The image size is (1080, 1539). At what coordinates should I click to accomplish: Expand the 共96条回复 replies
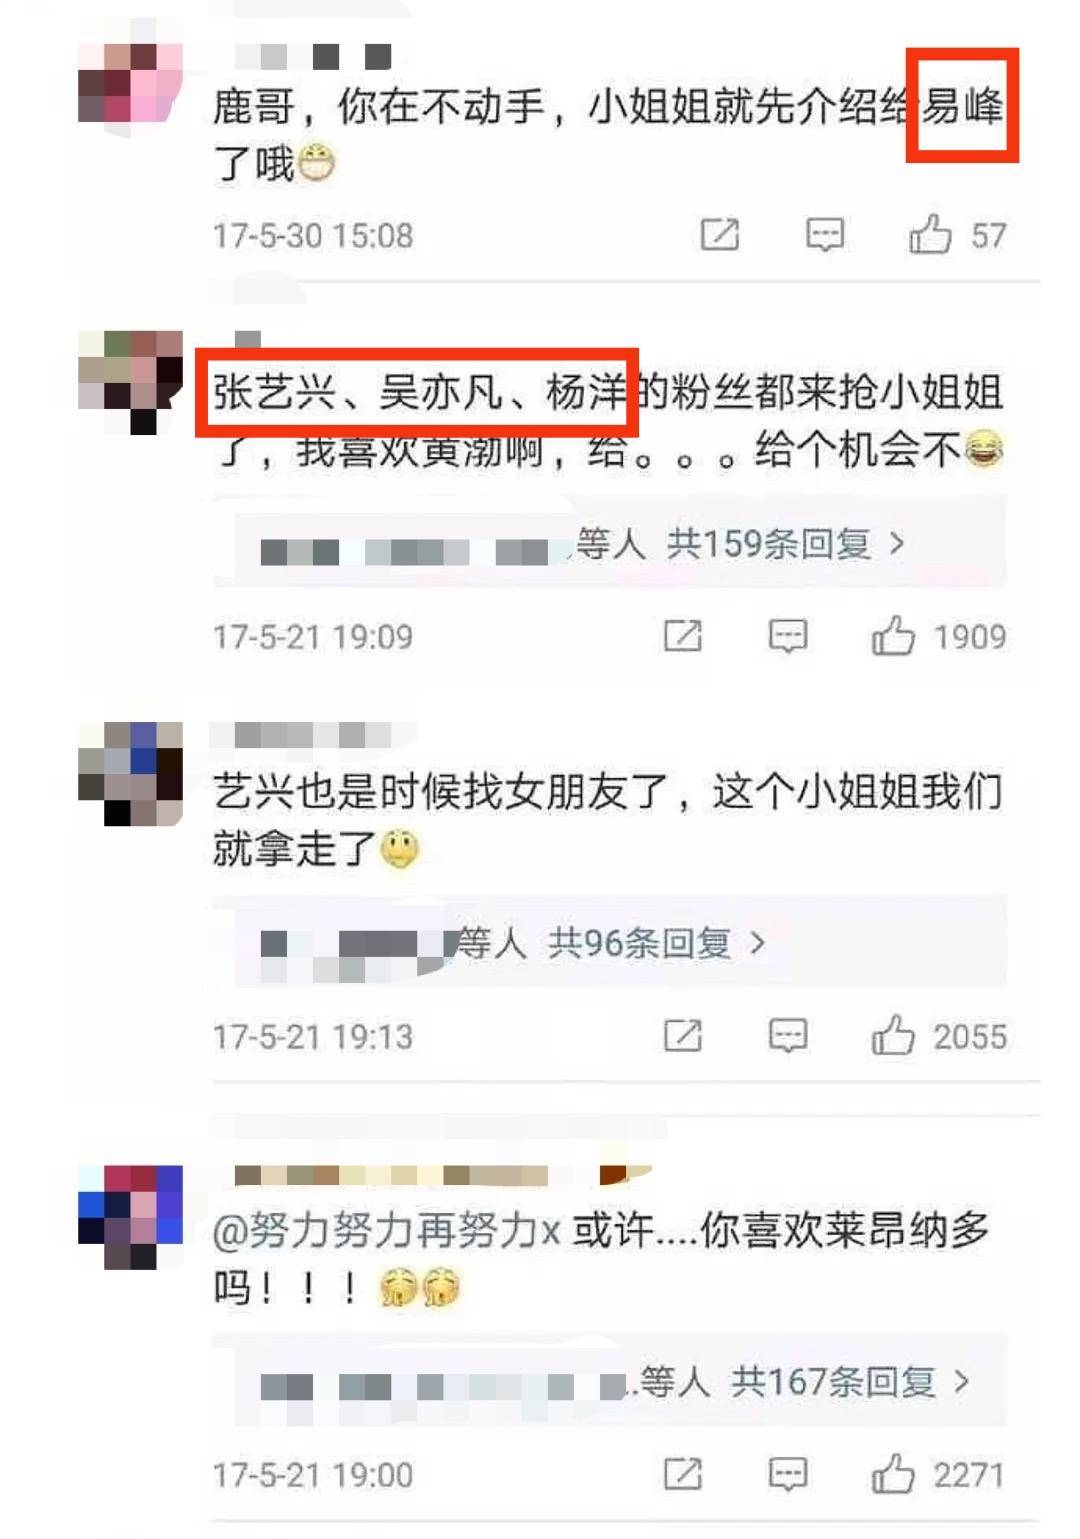point(657,943)
